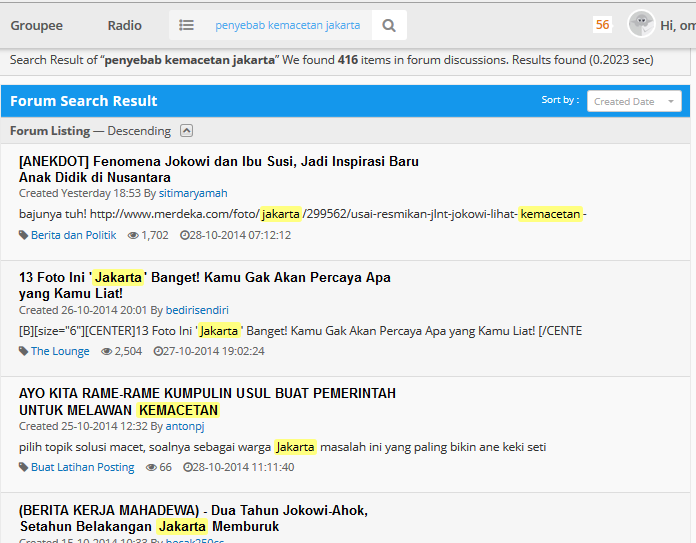Open The Lounge forum category
Viewport: 696px width, 543px height.
60,351
